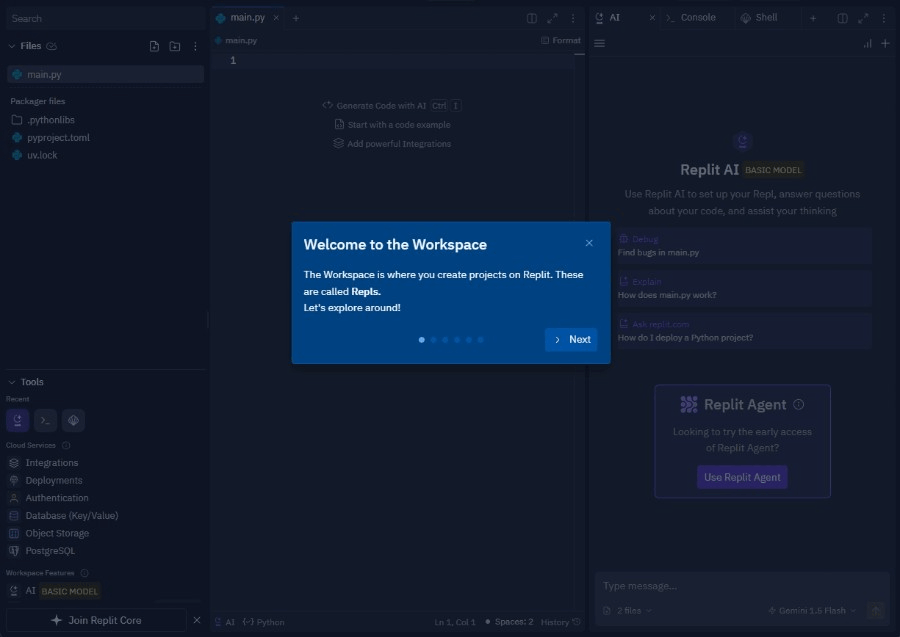Open editor pane three-dot menu

click(x=572, y=18)
